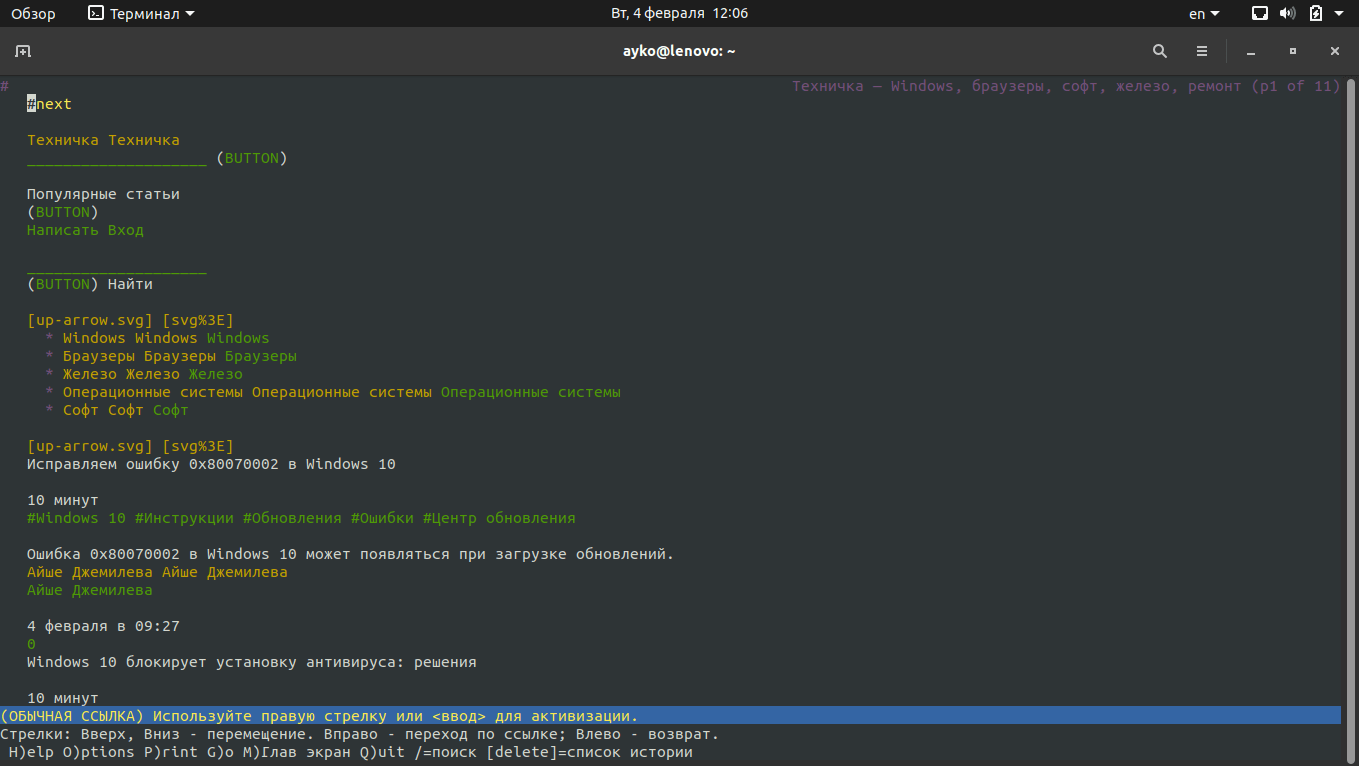The image size is (1359, 766).
Task: Click the #Центр обновления tag
Action: 499,518
